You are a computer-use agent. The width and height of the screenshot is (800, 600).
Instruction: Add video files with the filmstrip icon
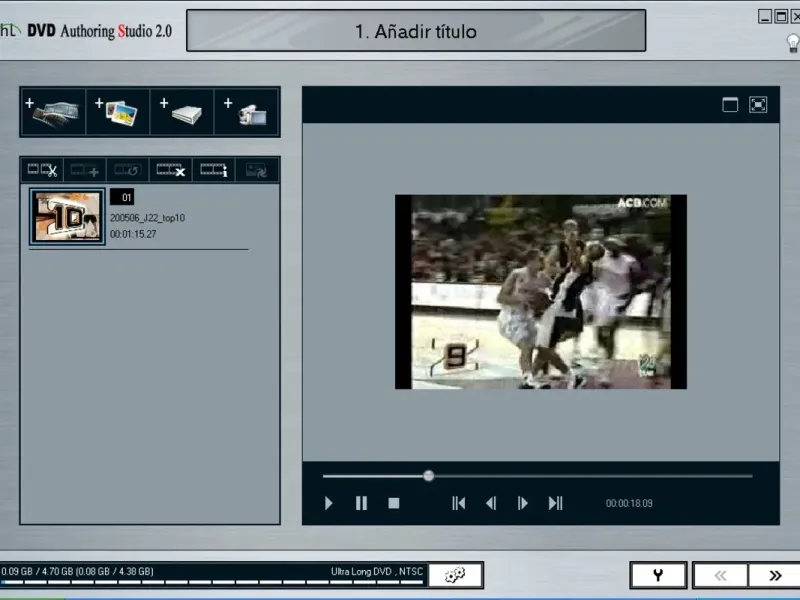coord(54,112)
